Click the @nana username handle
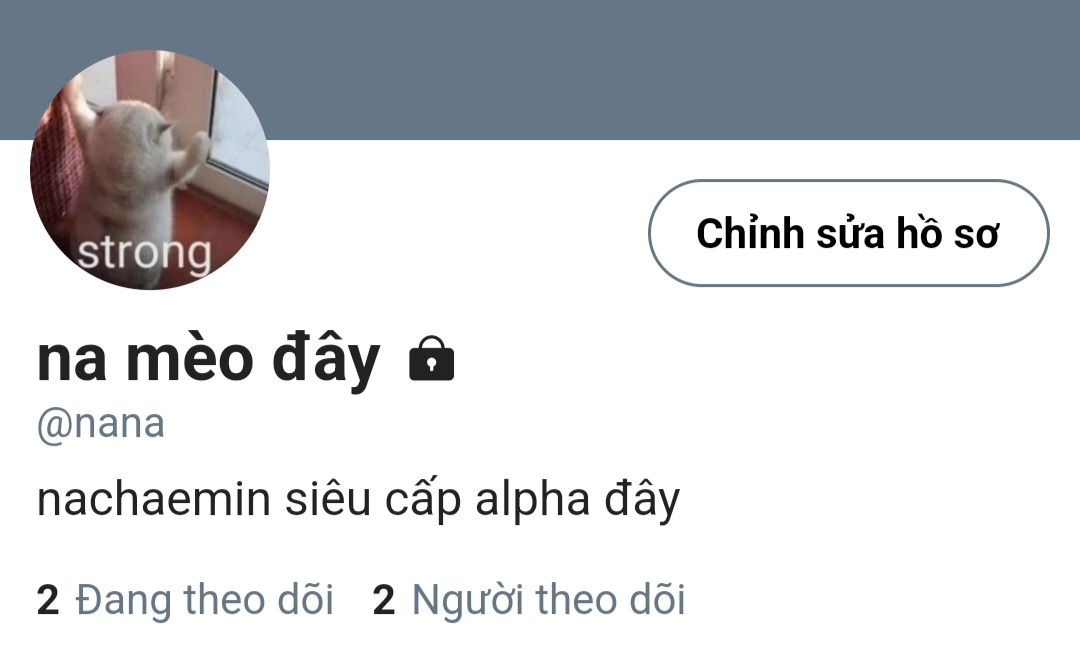 tap(101, 424)
